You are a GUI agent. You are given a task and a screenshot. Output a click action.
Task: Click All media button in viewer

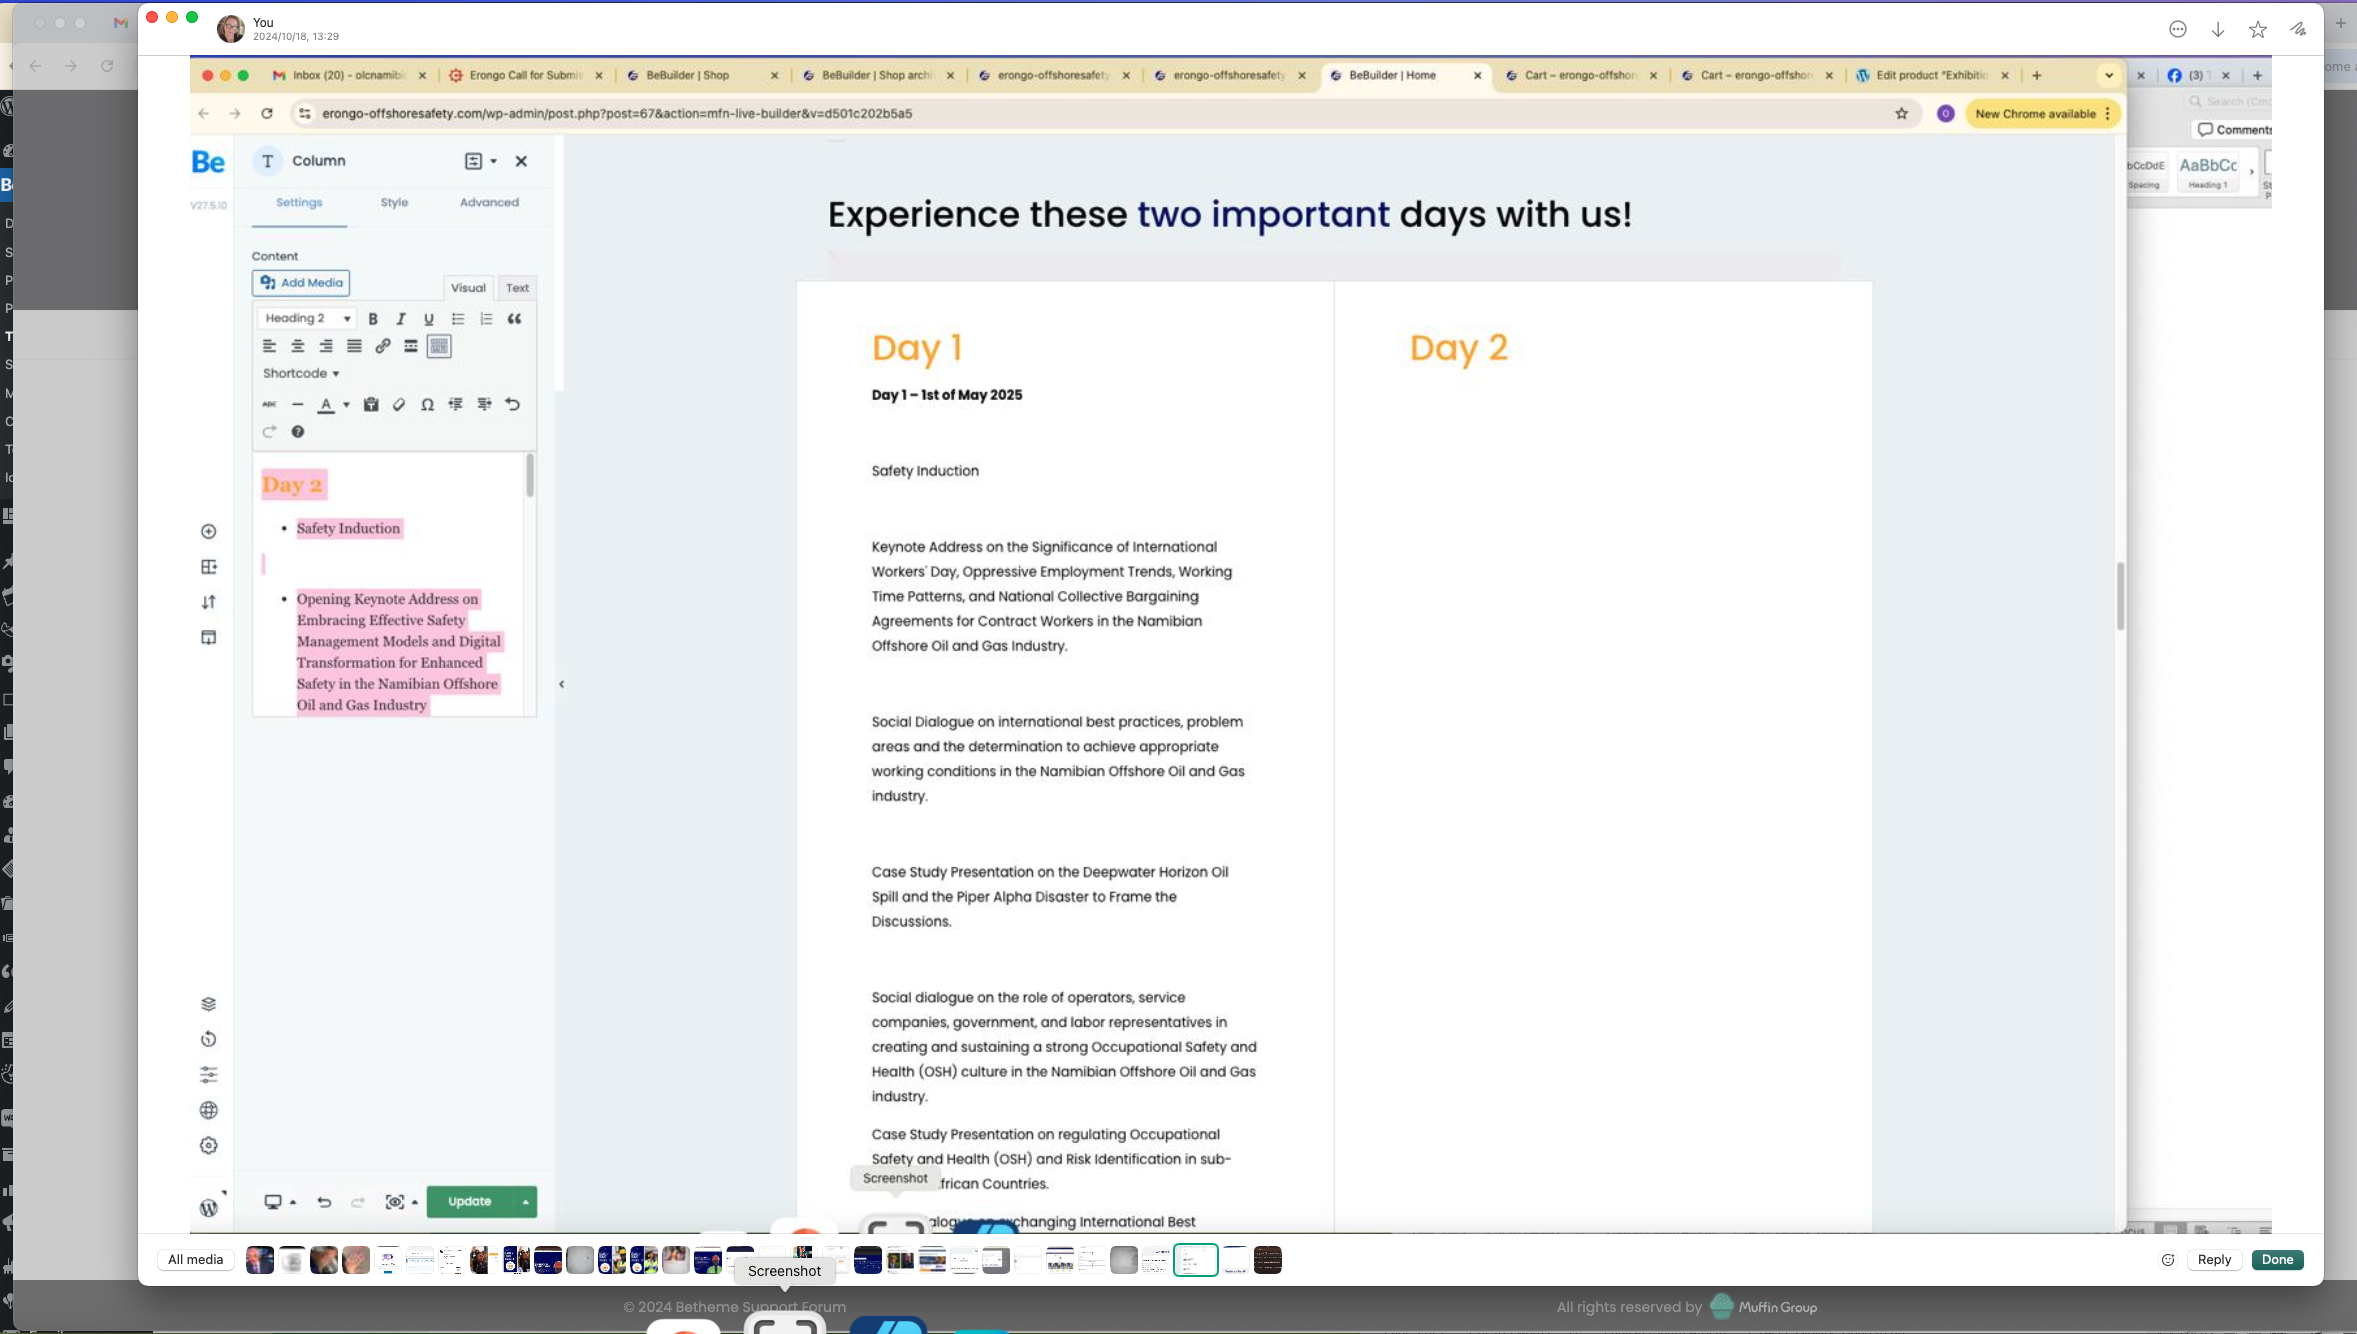(195, 1259)
